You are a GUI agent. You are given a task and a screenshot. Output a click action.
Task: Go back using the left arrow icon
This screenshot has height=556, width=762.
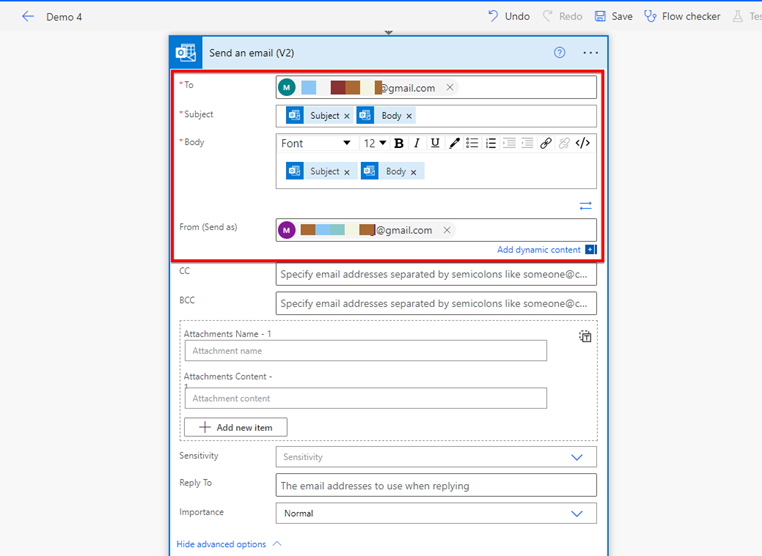[x=28, y=17]
